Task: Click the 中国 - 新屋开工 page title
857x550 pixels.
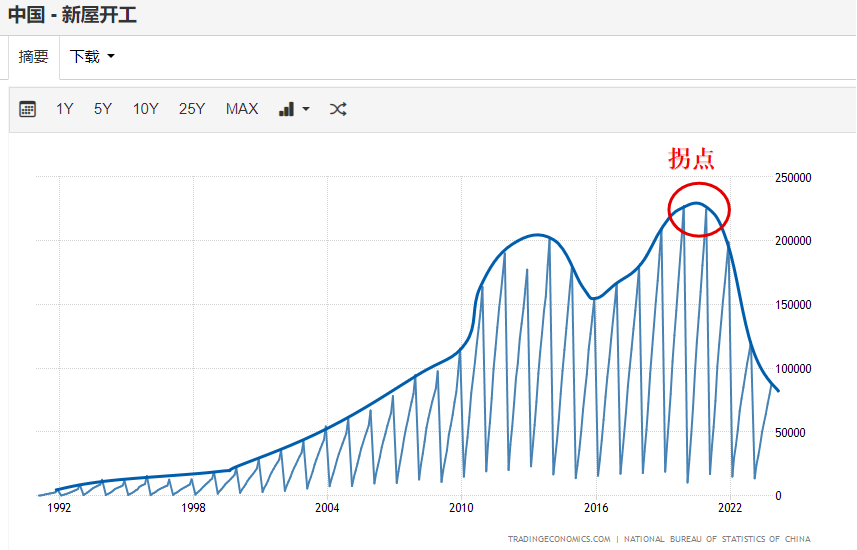Action: [73, 15]
